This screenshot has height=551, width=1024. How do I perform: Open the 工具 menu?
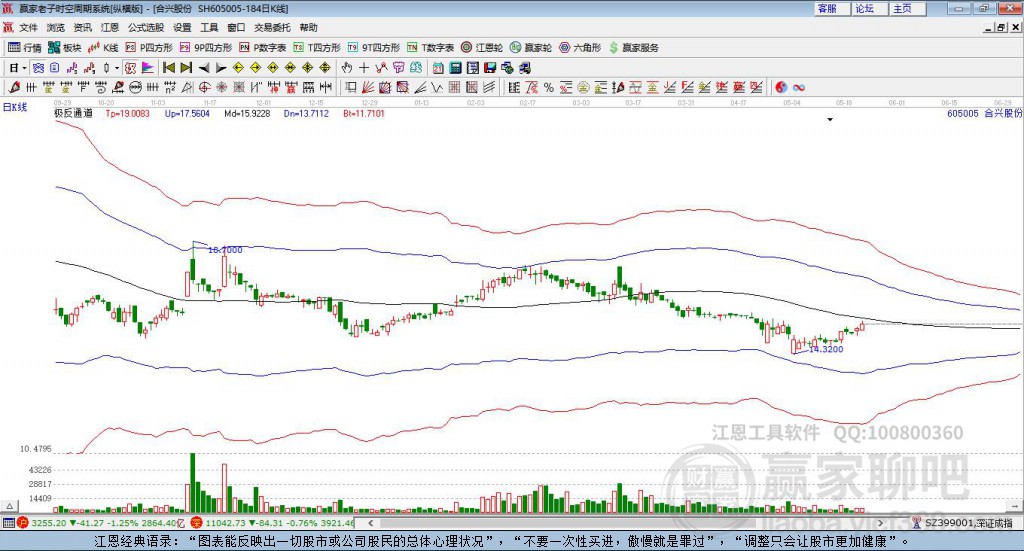click(x=209, y=27)
